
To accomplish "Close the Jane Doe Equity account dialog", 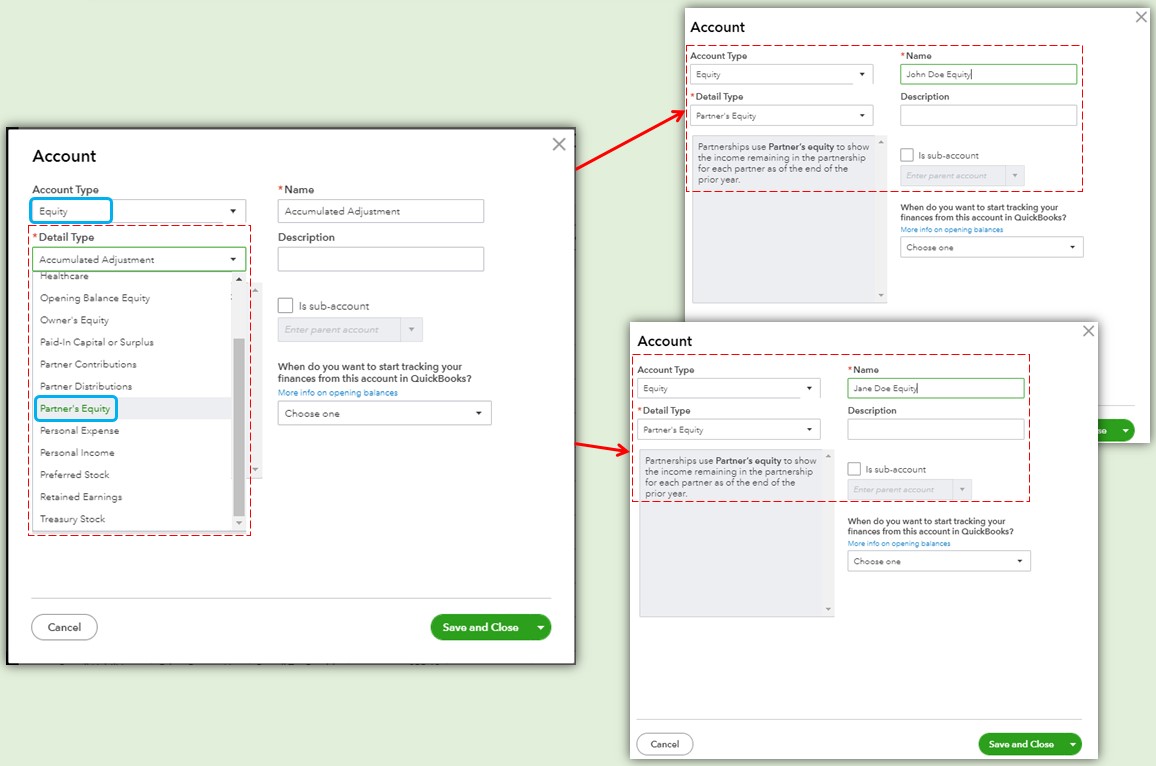I will (1088, 331).
